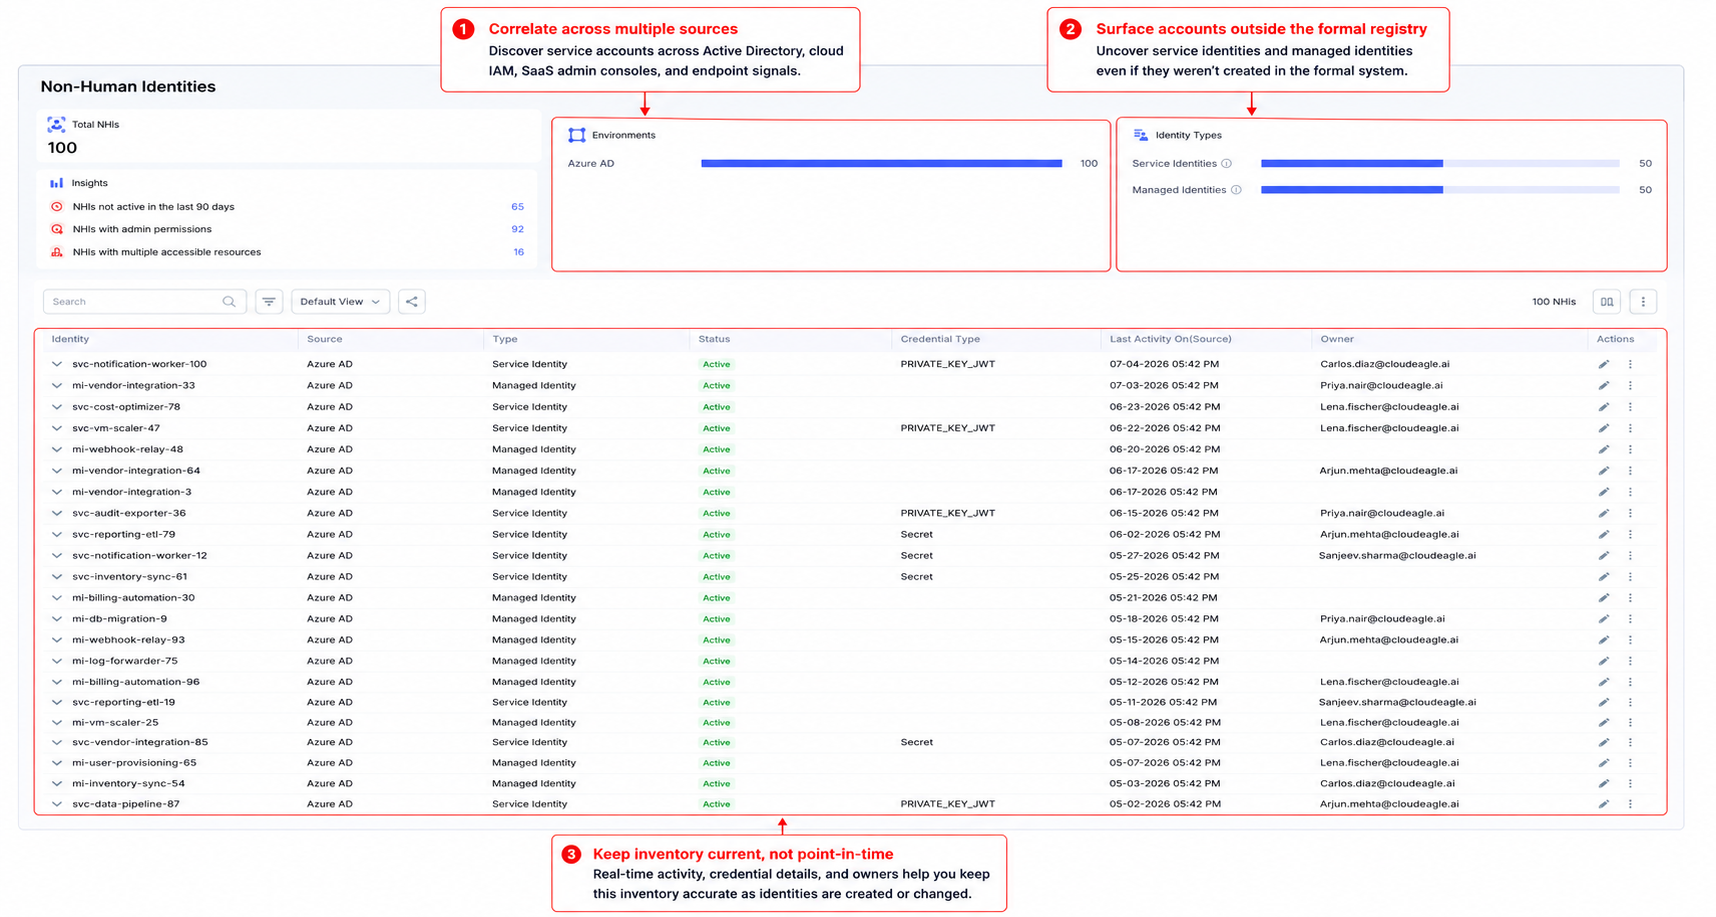
Task: Sort by the Credential Type column header
Action: tap(940, 340)
